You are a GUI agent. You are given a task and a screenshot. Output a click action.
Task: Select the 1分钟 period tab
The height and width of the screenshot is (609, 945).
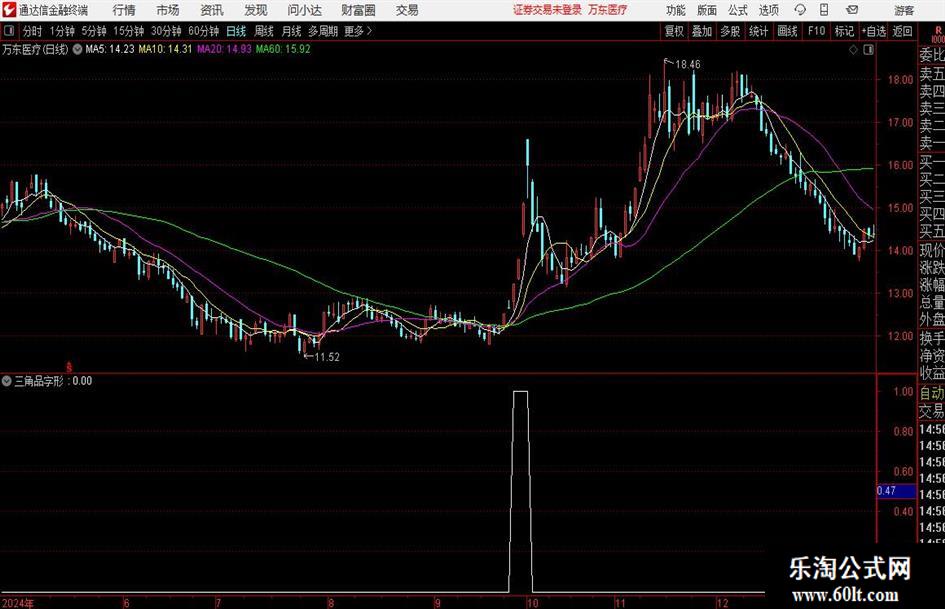pyautogui.click(x=62, y=31)
